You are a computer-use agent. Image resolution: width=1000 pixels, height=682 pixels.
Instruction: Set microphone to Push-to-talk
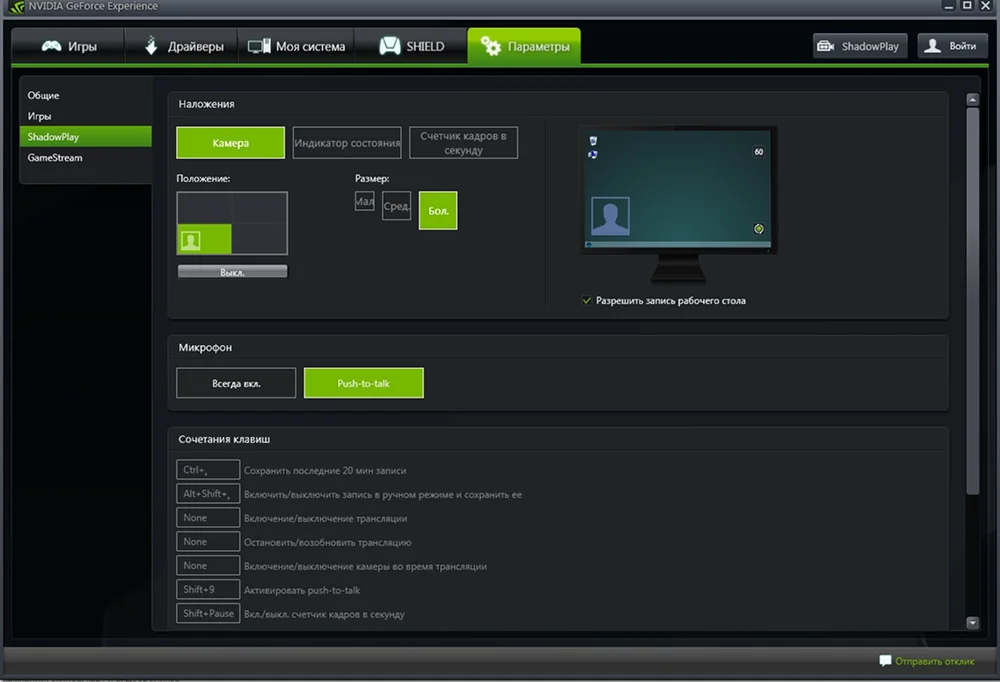coord(364,383)
